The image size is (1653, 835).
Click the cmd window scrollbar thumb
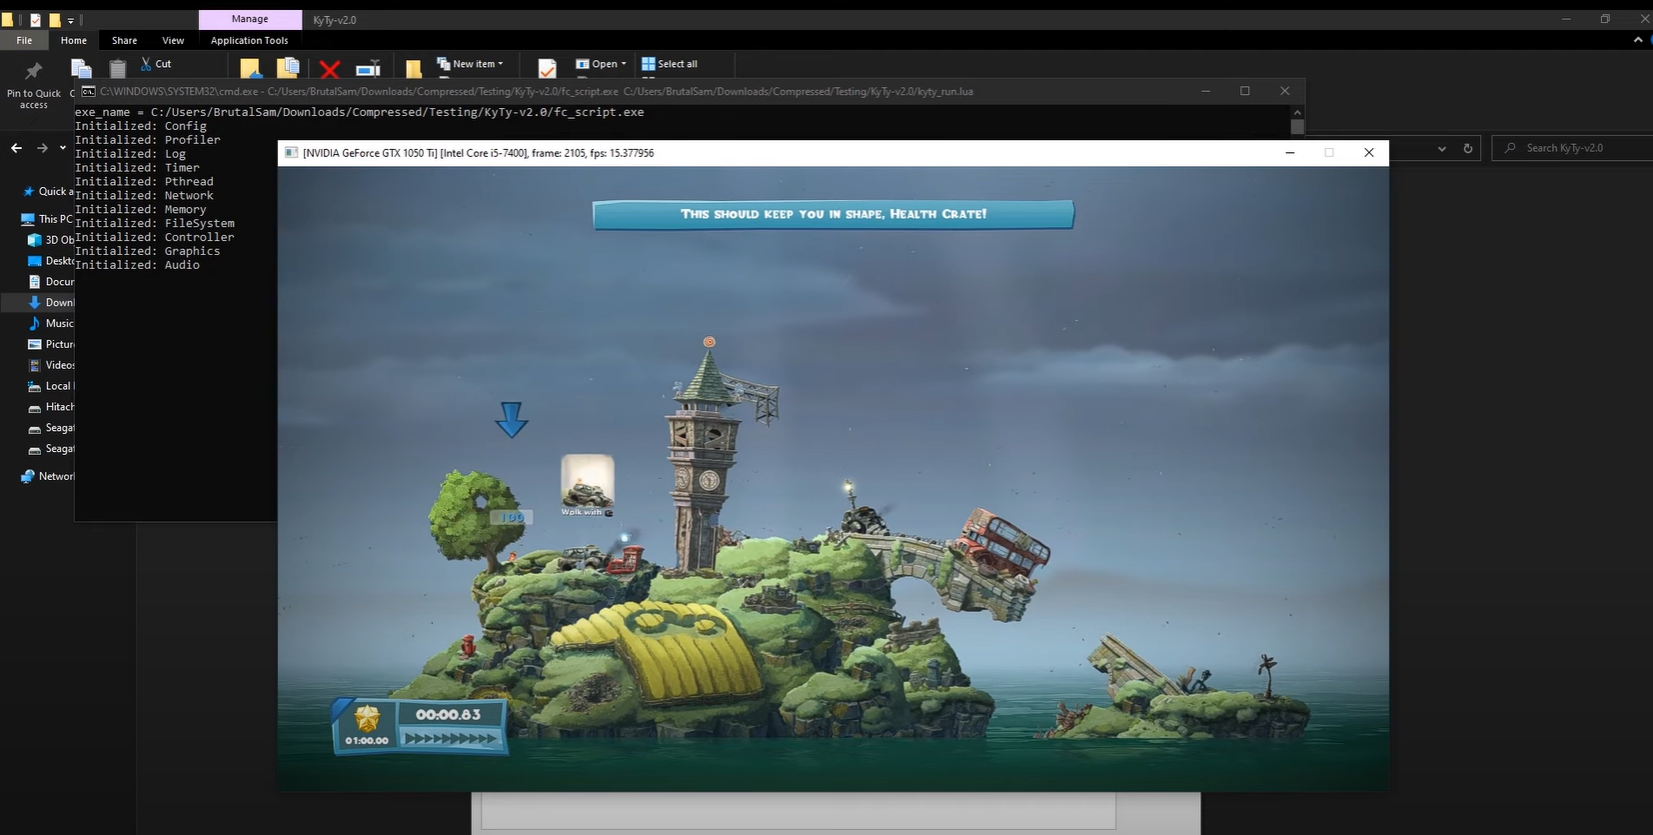coord(1297,127)
